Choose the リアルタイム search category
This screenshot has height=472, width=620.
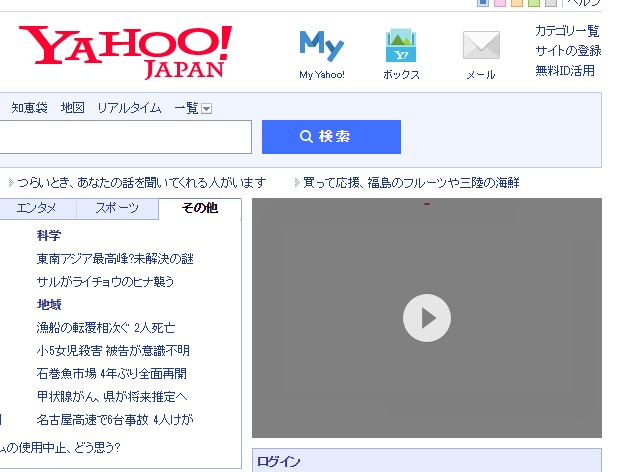tap(129, 108)
